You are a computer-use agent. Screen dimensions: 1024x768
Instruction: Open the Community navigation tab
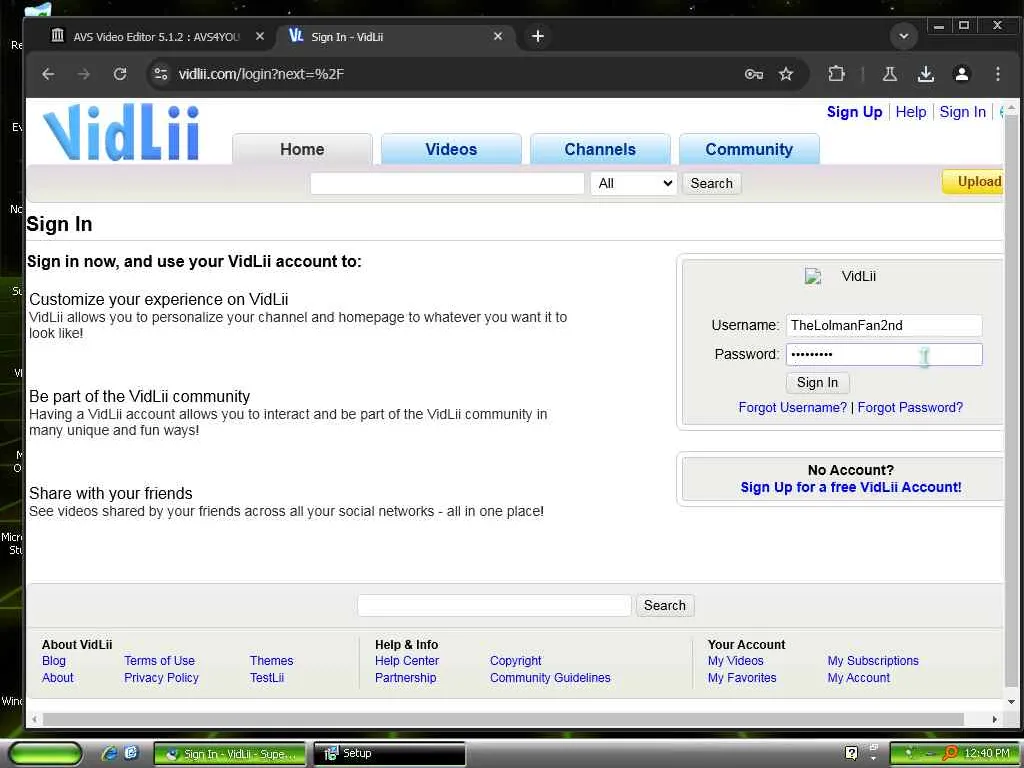click(749, 150)
